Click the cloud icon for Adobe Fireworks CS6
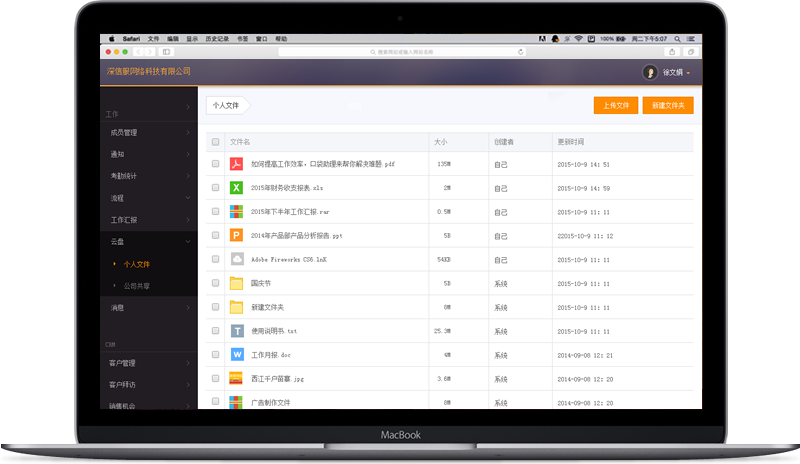 point(237,259)
